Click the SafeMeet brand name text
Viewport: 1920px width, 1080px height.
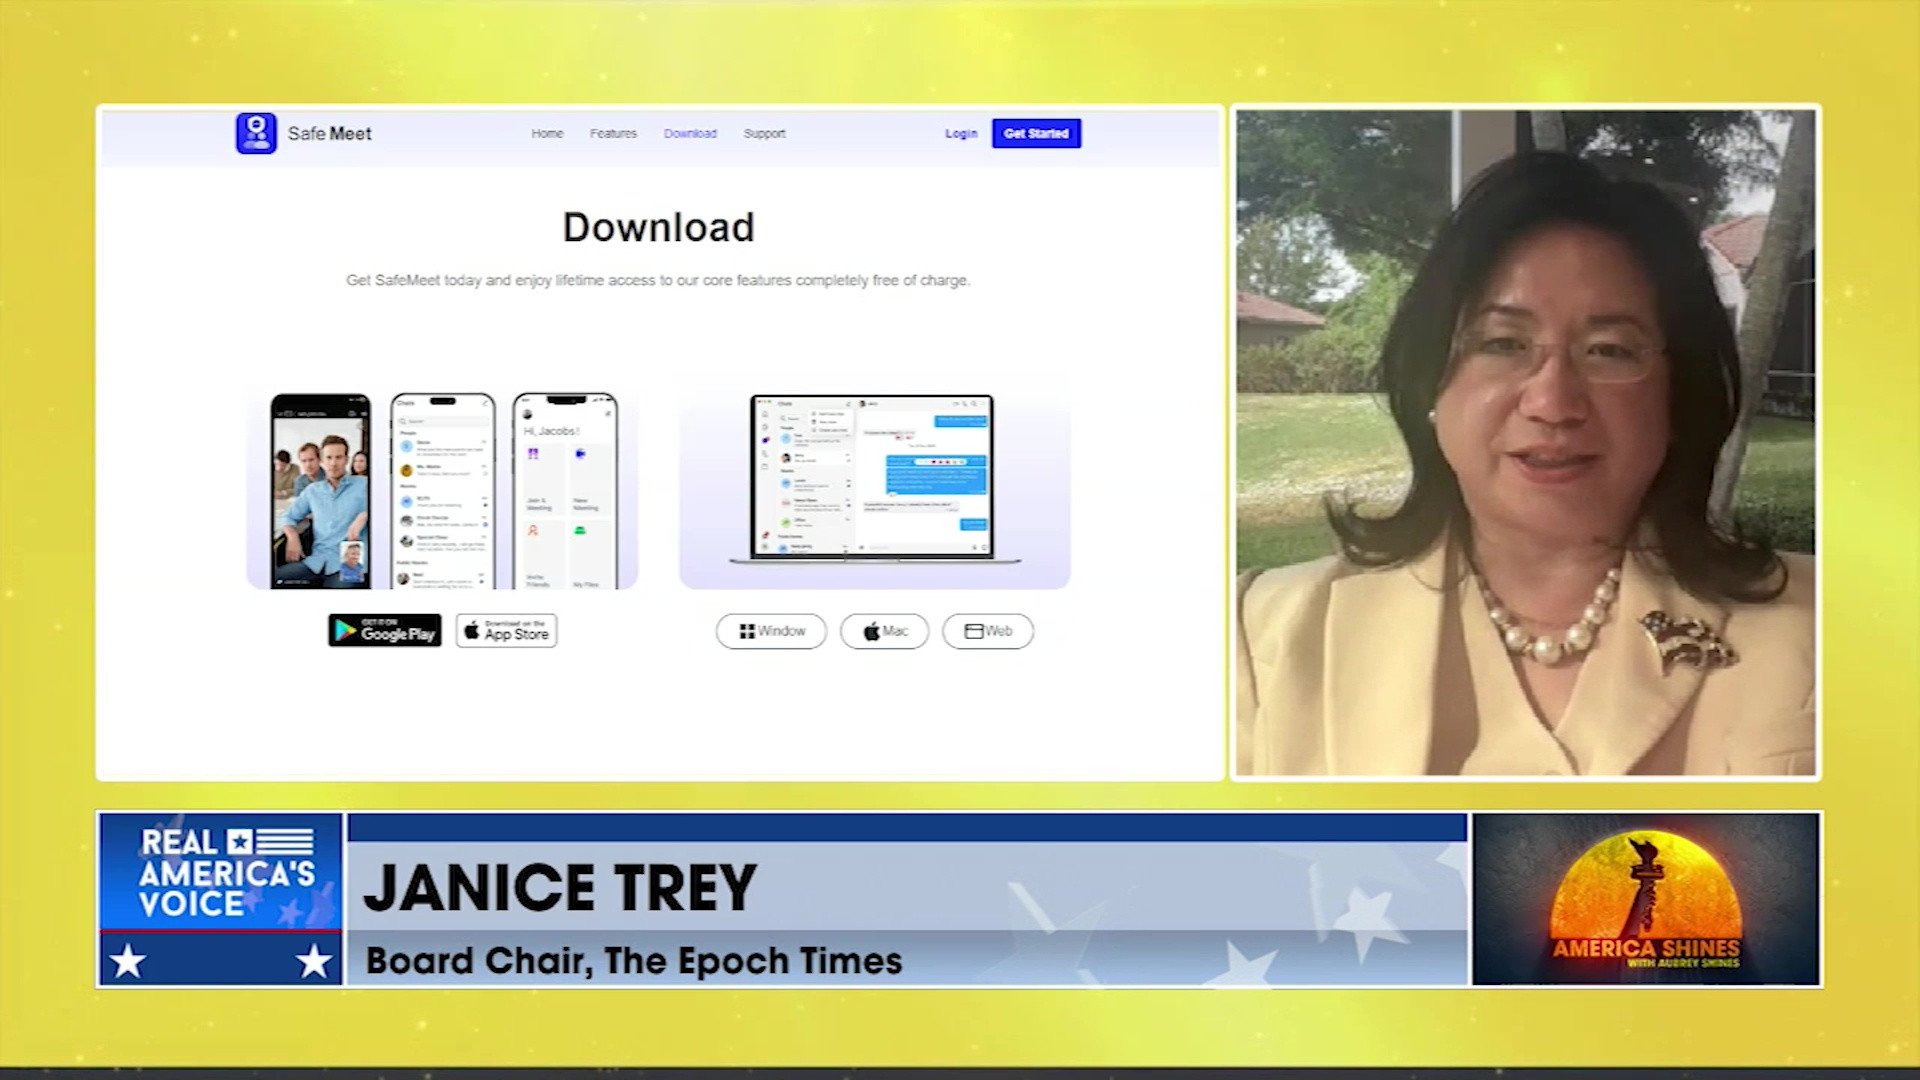point(329,133)
